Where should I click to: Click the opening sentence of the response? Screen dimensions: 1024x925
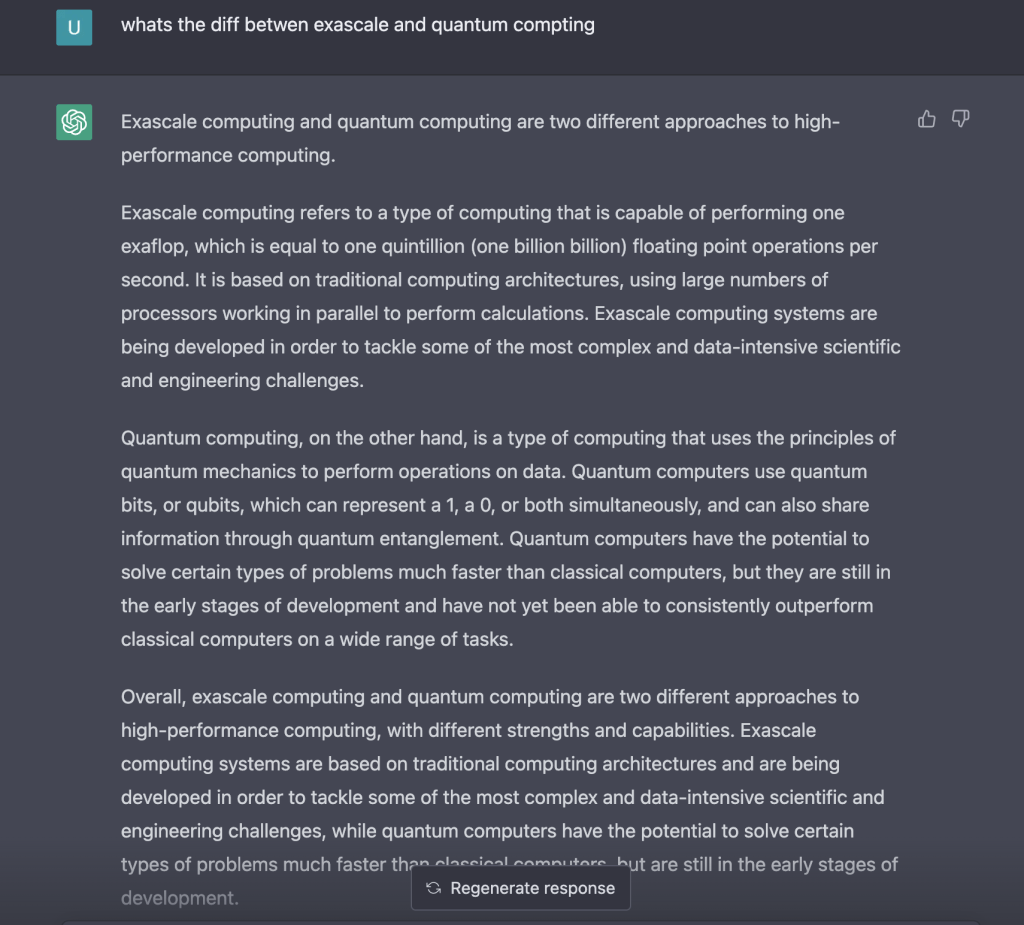480,139
